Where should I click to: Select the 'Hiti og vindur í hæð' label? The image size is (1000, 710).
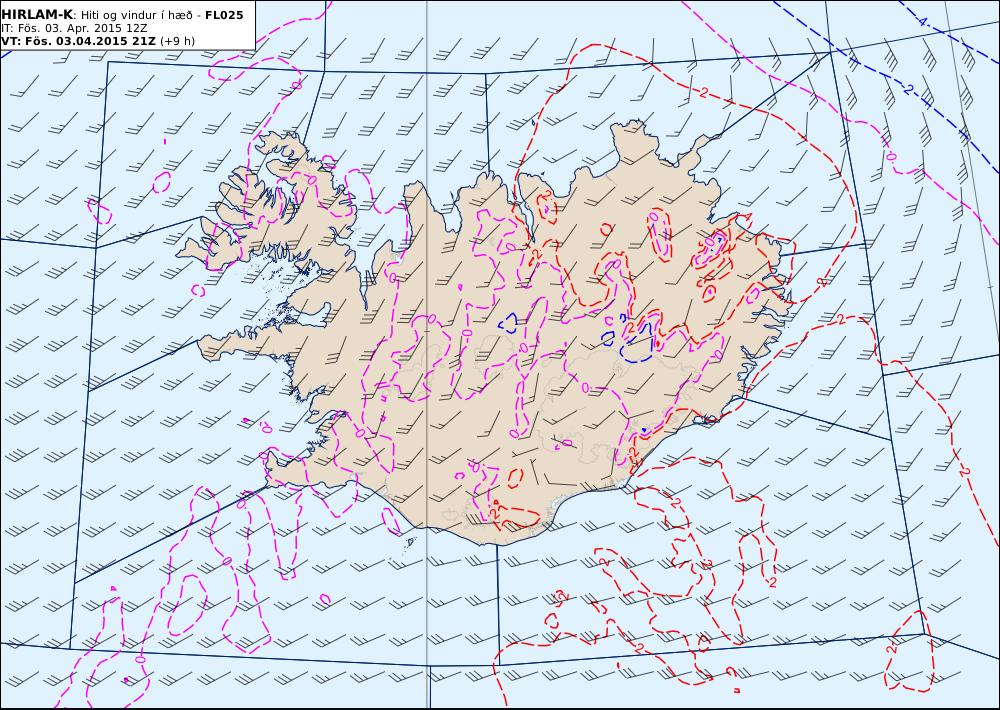[136, 15]
